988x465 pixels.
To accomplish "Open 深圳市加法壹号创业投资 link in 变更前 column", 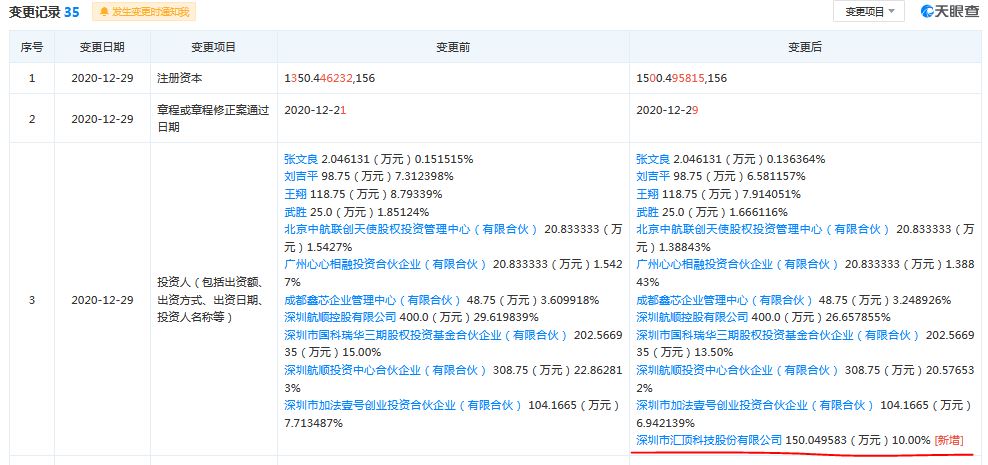I will pos(403,406).
